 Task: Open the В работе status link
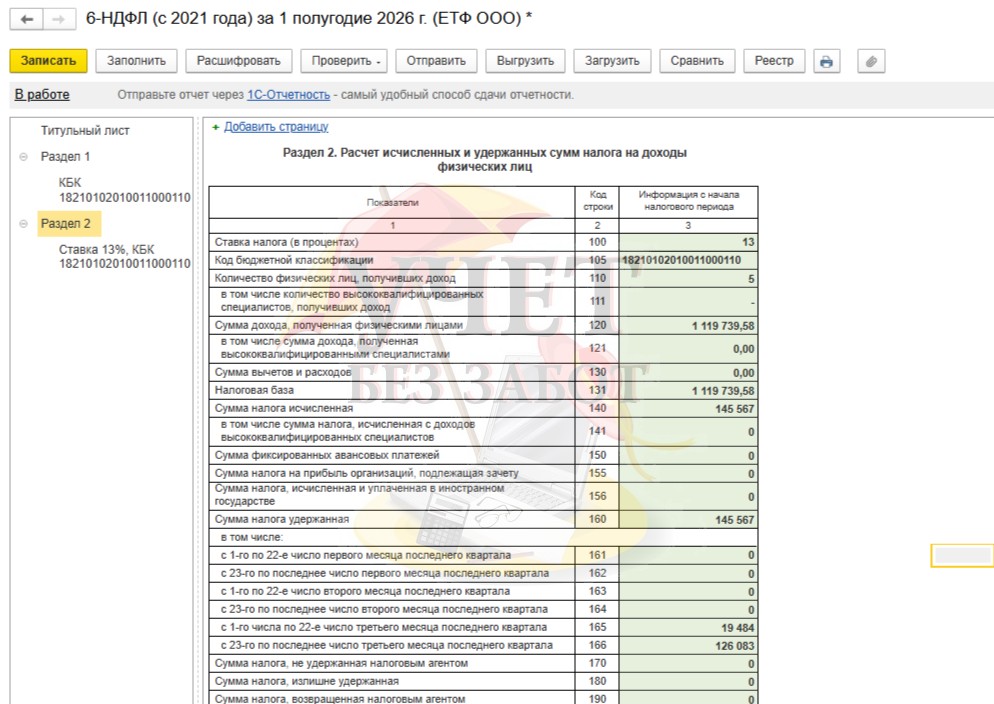pyautogui.click(x=42, y=95)
